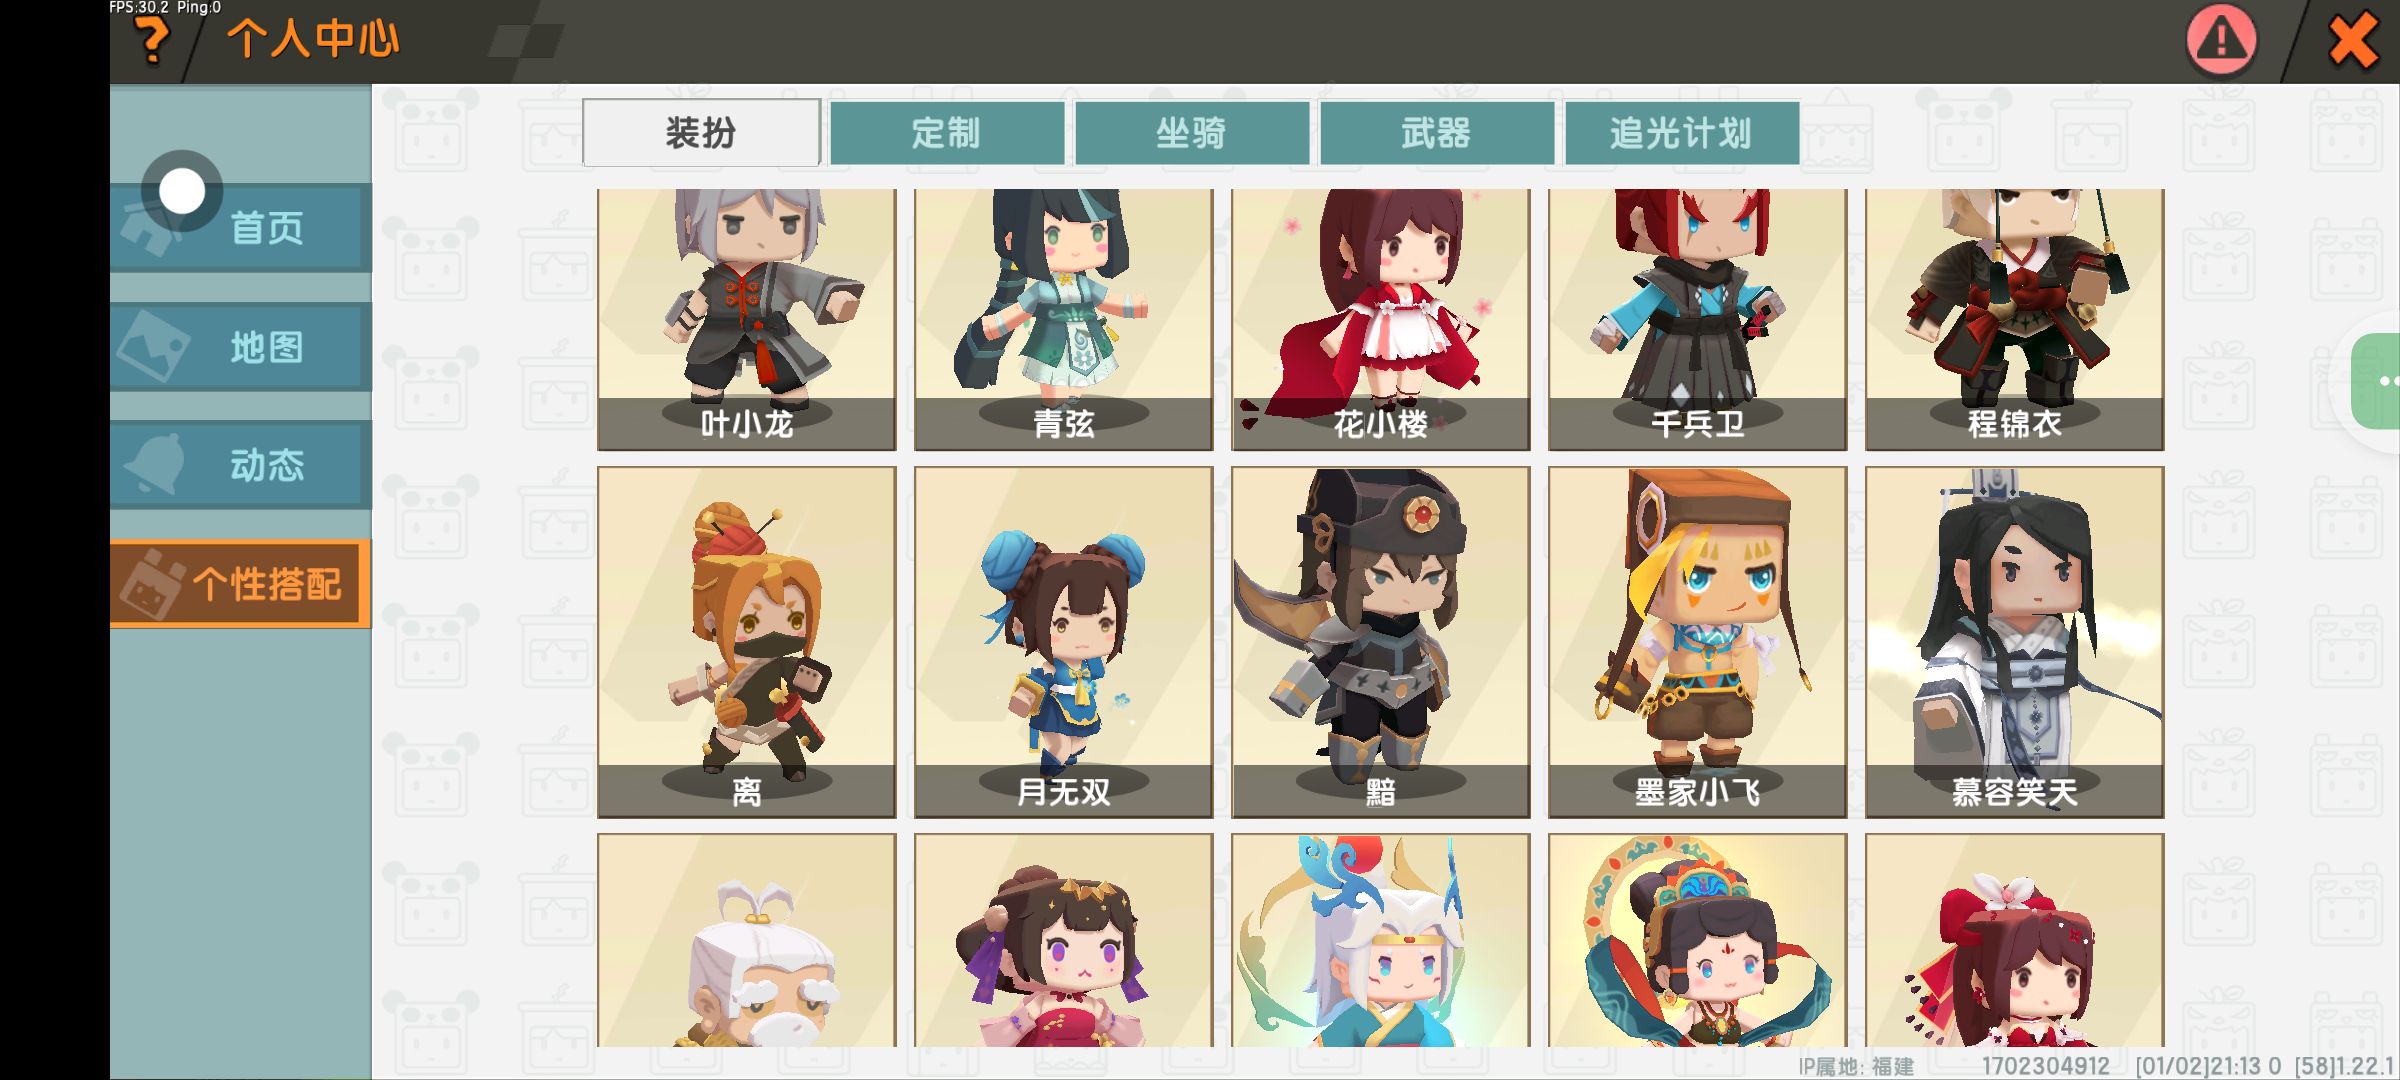Select 个性搭配 in the sidebar
2400x1080 pixels.
click(x=240, y=584)
